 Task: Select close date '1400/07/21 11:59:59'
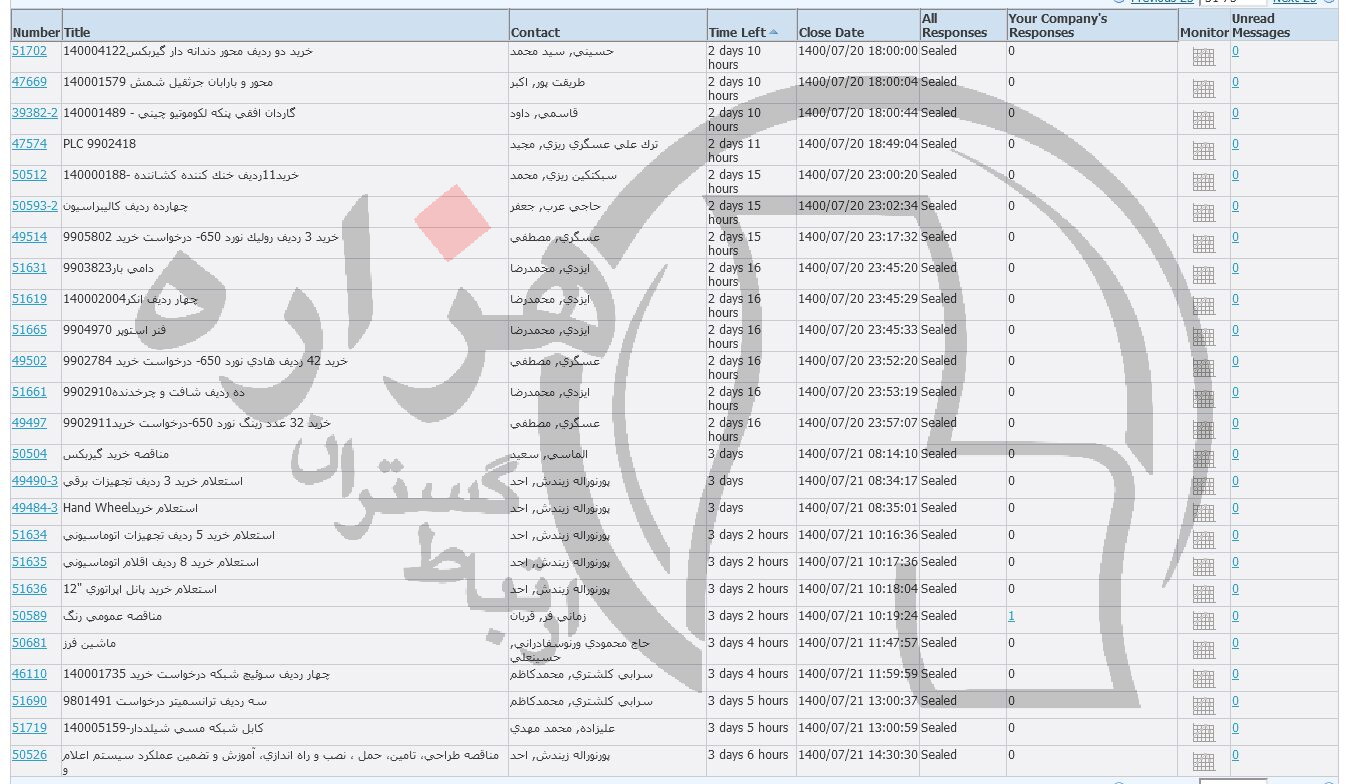pos(858,674)
